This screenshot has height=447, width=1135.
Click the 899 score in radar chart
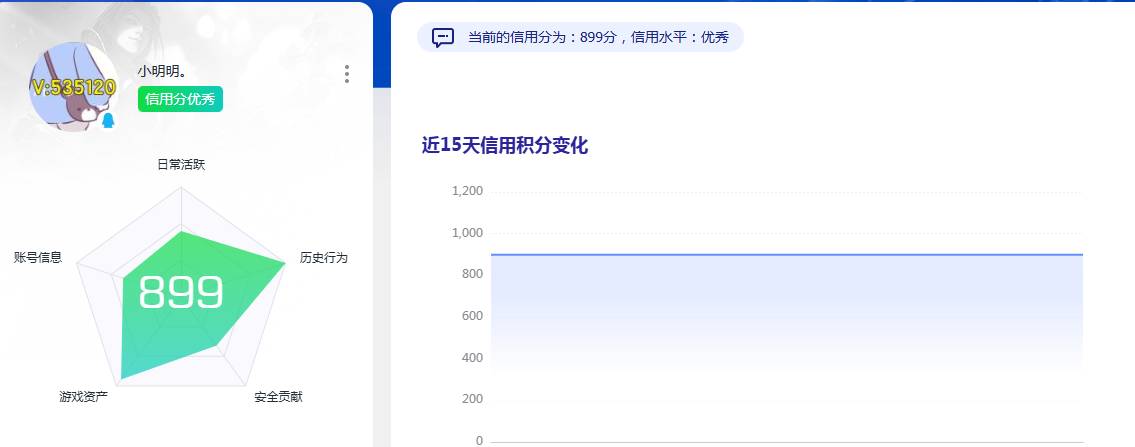point(181,292)
